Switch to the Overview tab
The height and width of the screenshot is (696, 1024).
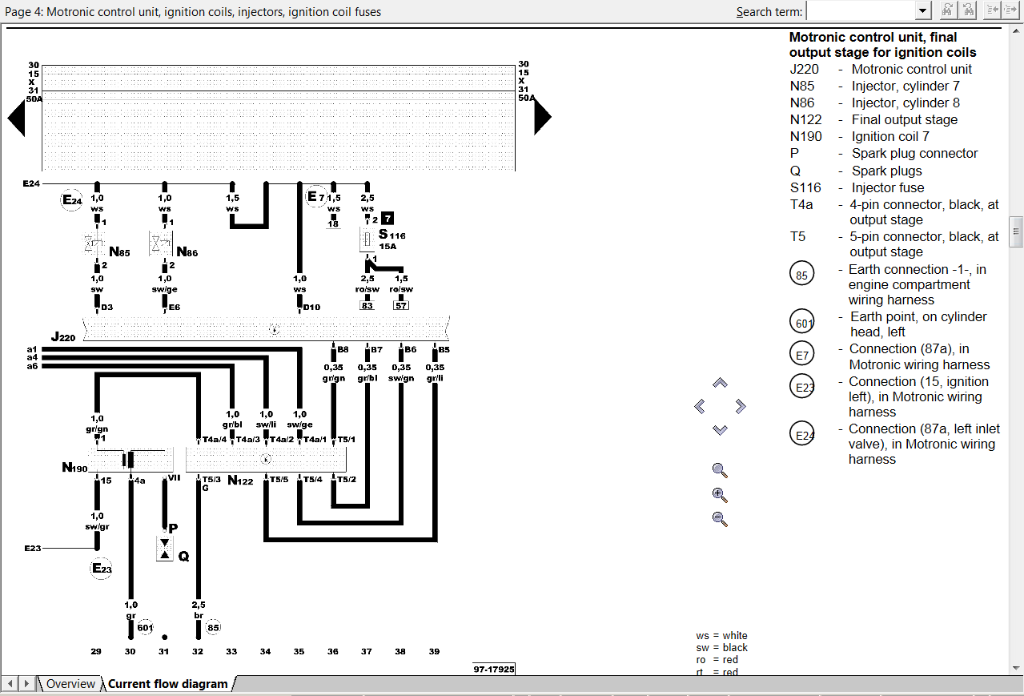70,684
